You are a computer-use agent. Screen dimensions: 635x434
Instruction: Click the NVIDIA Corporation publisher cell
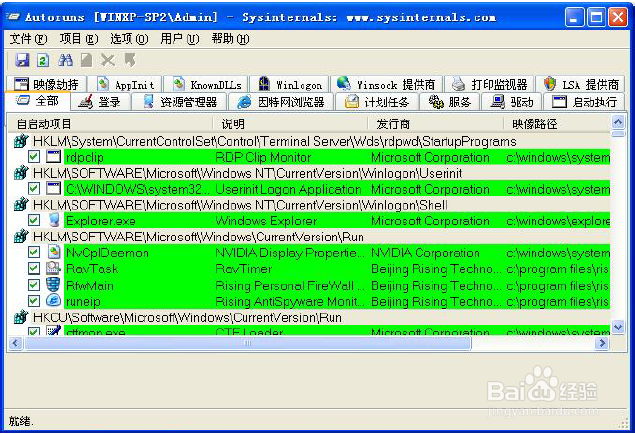[x=425, y=253]
